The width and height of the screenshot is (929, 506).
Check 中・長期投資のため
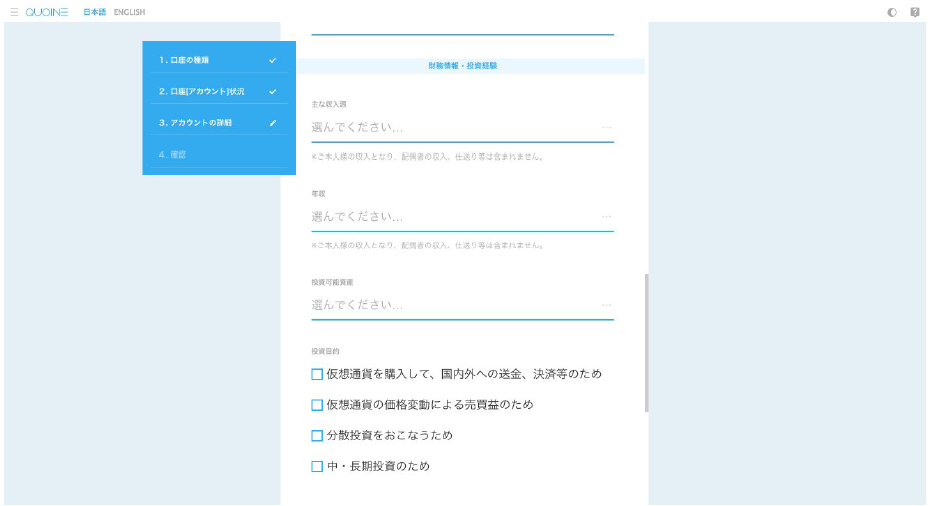[x=317, y=467]
